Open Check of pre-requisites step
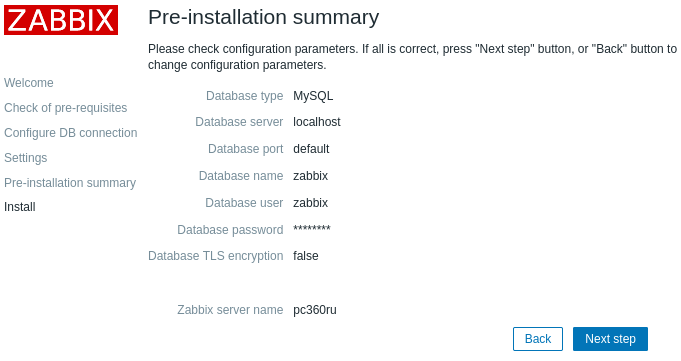The image size is (681, 361). click(x=66, y=108)
